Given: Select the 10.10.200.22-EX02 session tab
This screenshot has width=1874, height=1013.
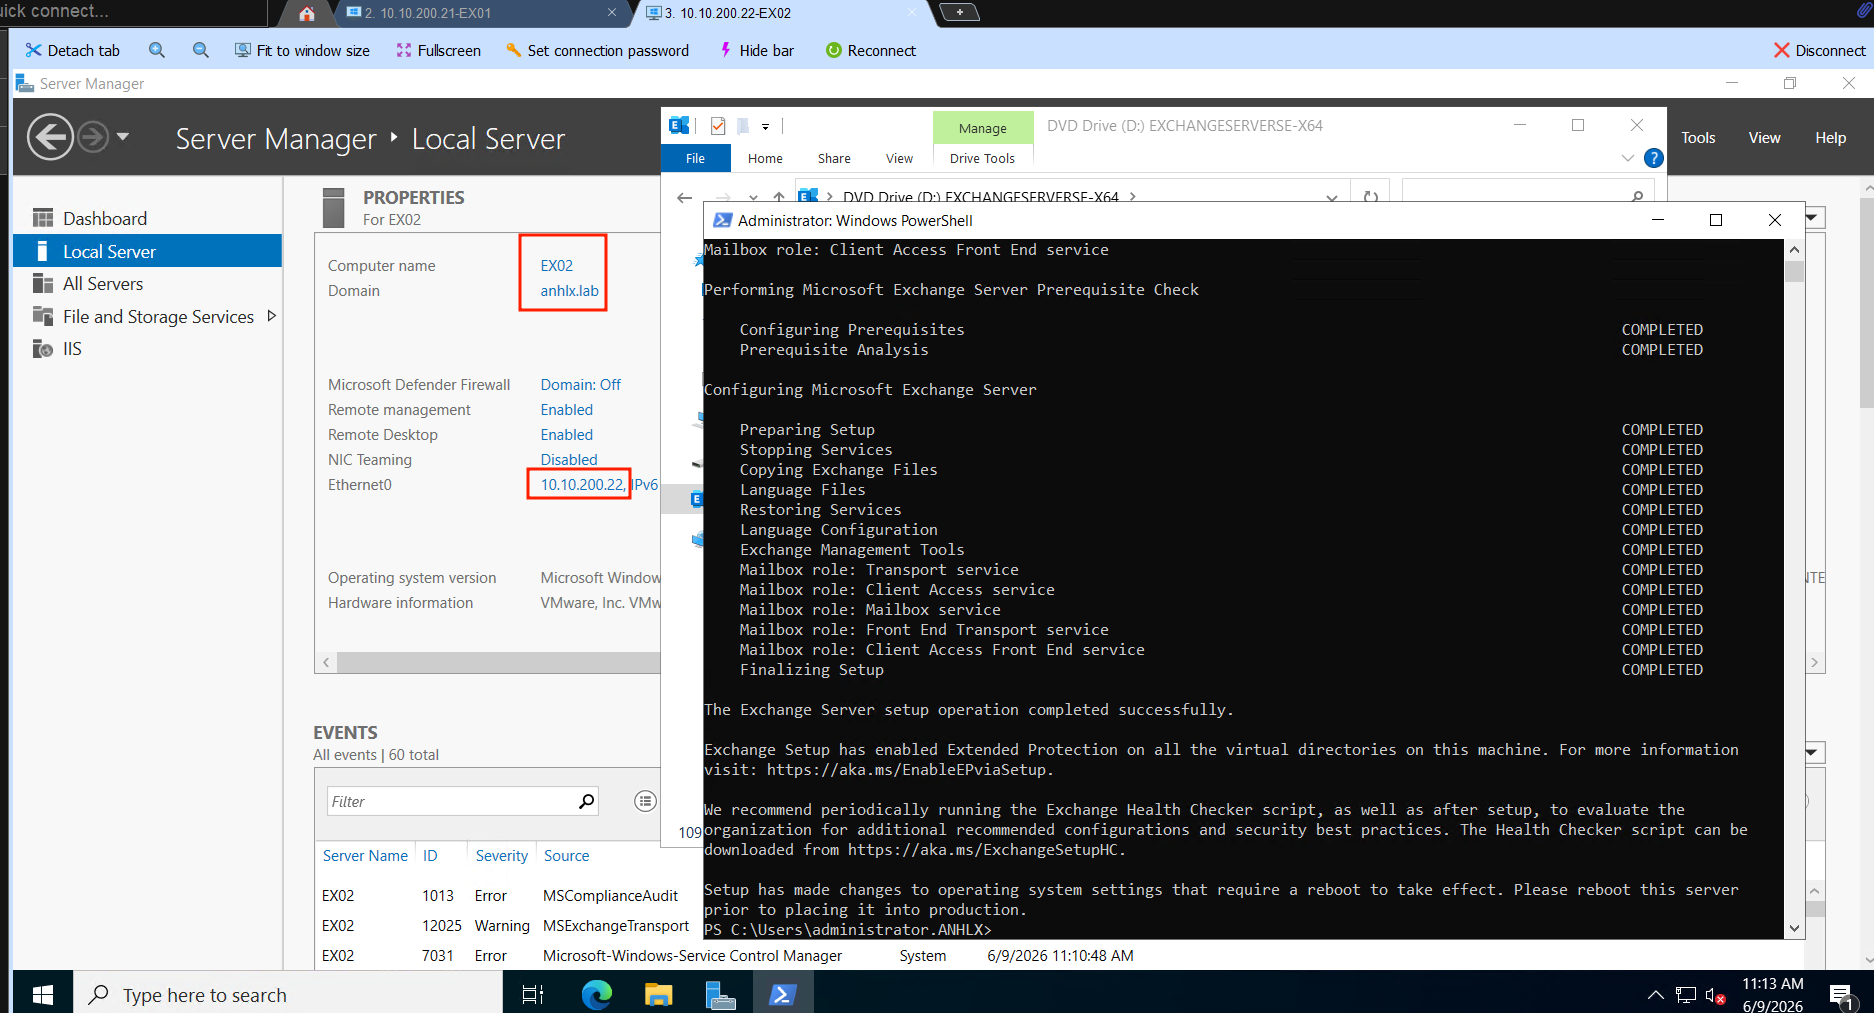Looking at the screenshot, I should [x=780, y=13].
